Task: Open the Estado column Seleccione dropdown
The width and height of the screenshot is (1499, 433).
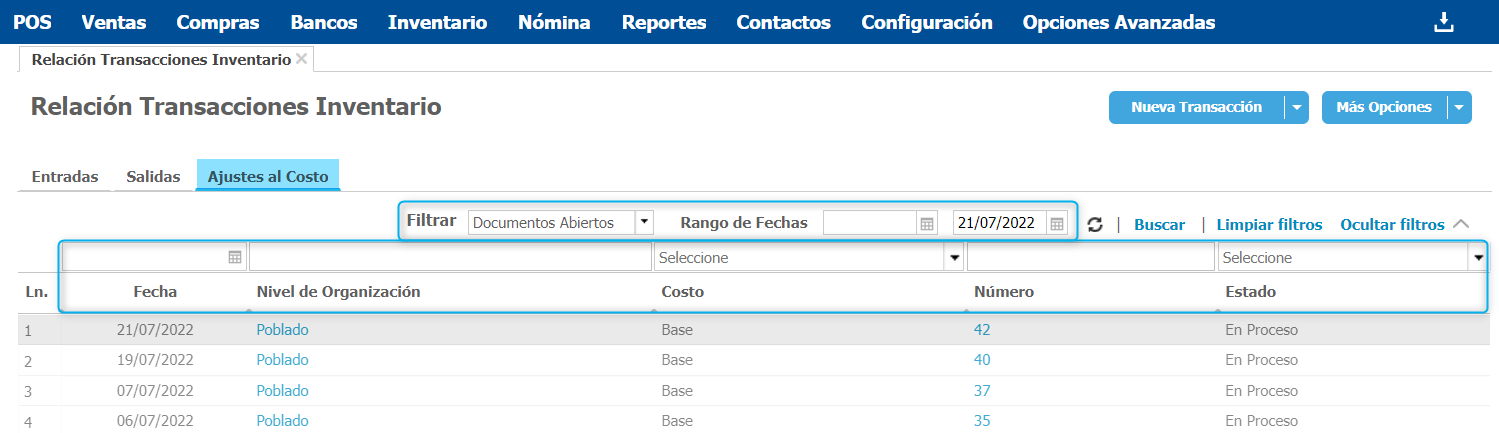Action: point(1477,258)
